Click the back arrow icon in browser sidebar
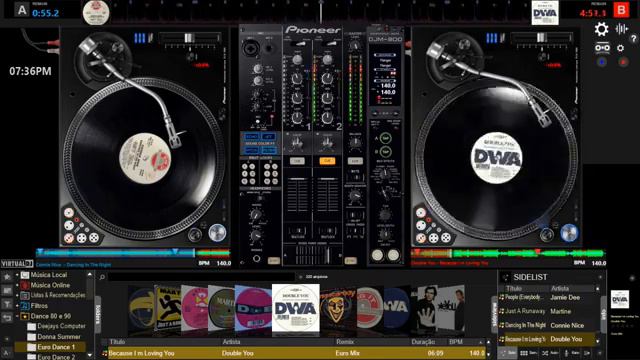The width and height of the screenshot is (640, 360). 7,318
